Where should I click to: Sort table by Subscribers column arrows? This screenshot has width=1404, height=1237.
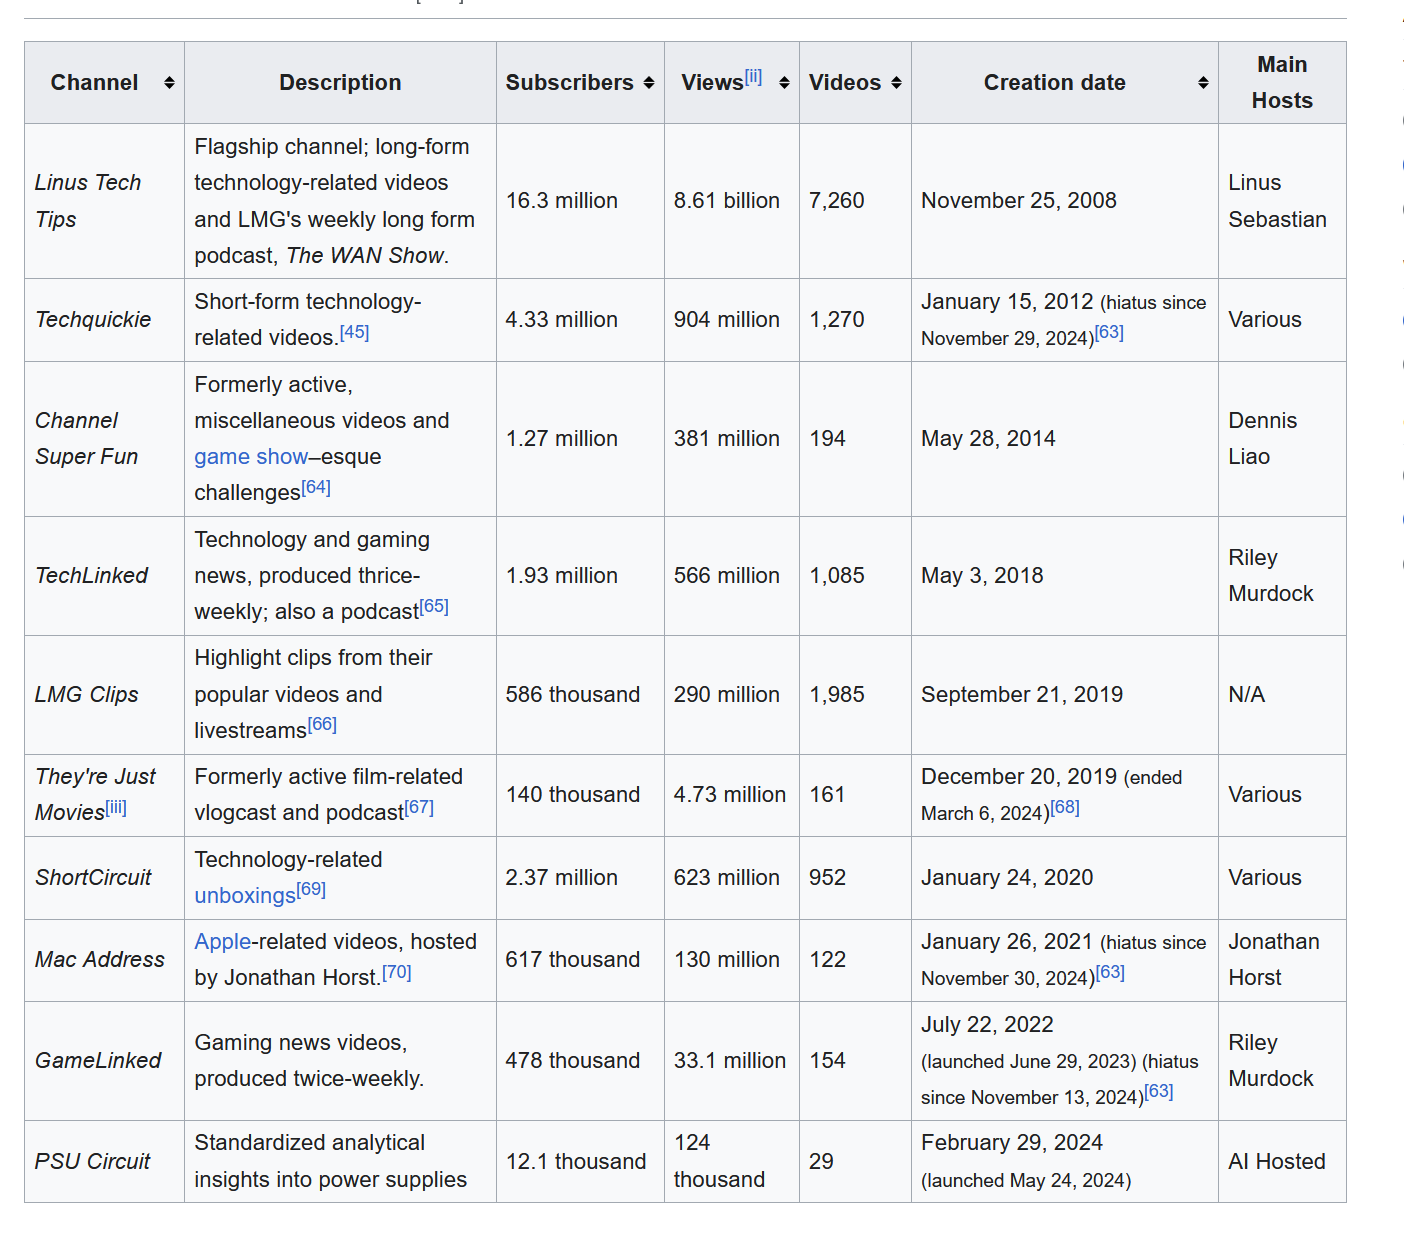tap(649, 83)
